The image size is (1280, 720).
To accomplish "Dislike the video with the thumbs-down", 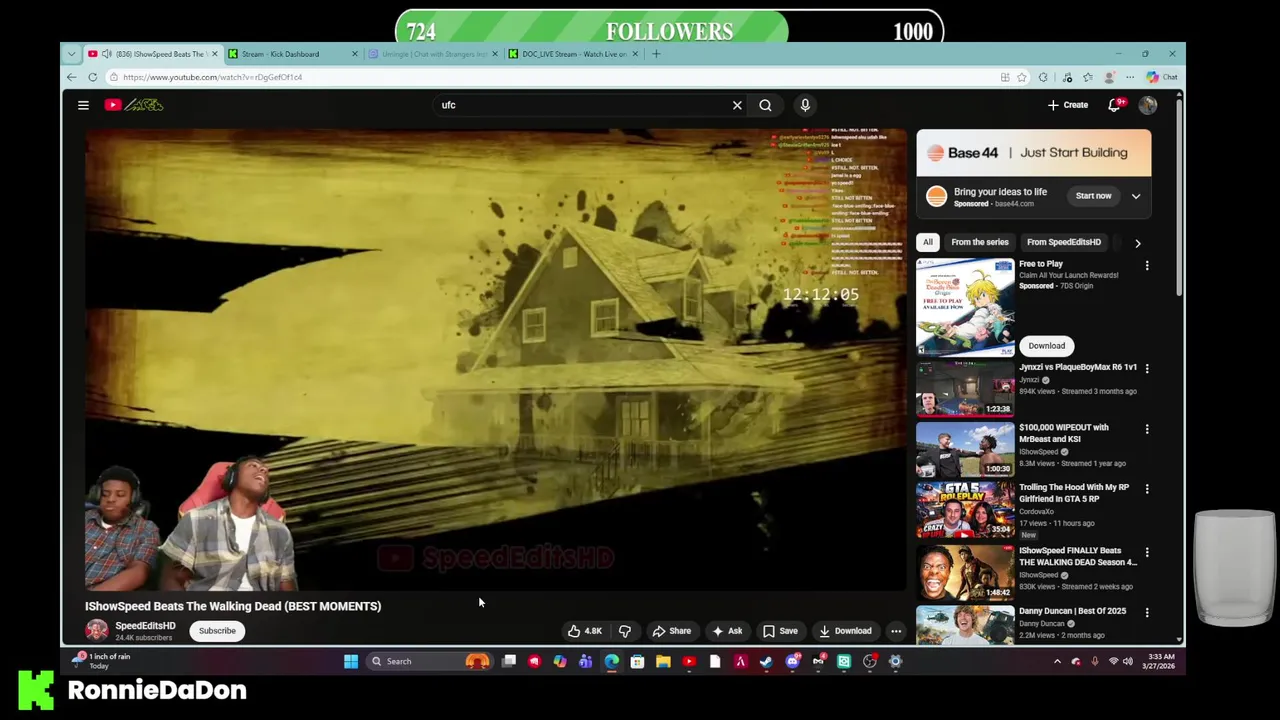I will pos(625,631).
